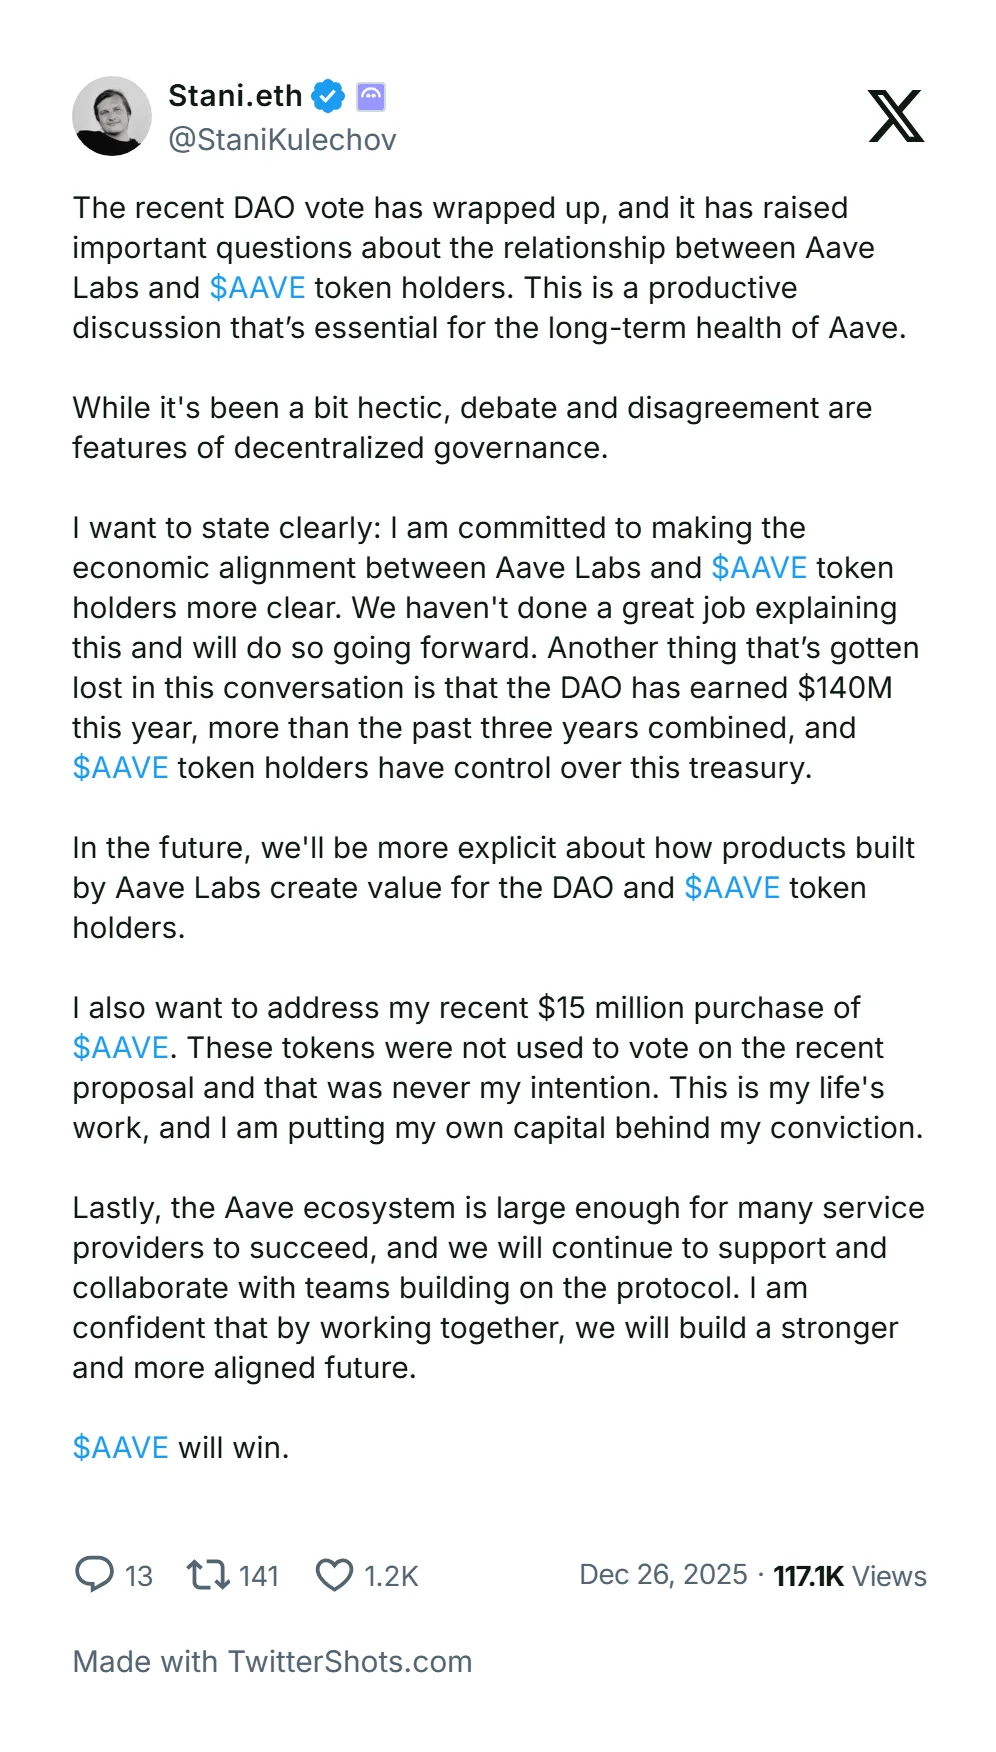
Task: Open the @StaniKulechov handle link
Action: coord(282,140)
